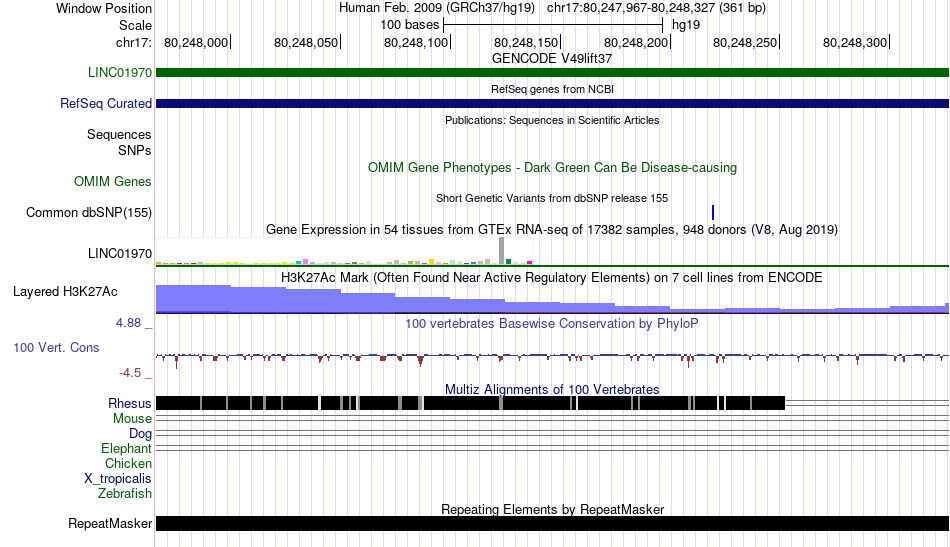
Task: Click the Zebrafish alignment species label
Action: [125, 494]
